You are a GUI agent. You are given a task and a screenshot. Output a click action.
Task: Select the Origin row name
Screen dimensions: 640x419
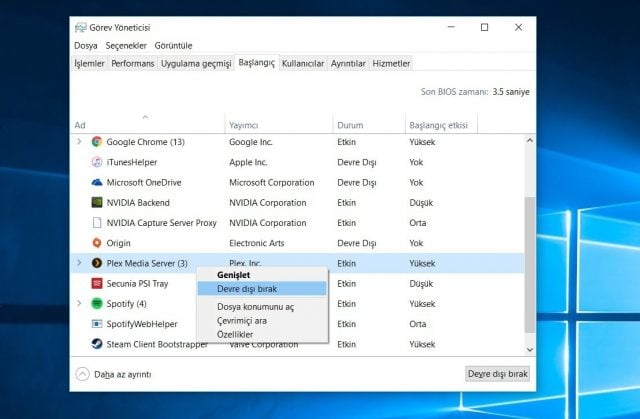[118, 243]
